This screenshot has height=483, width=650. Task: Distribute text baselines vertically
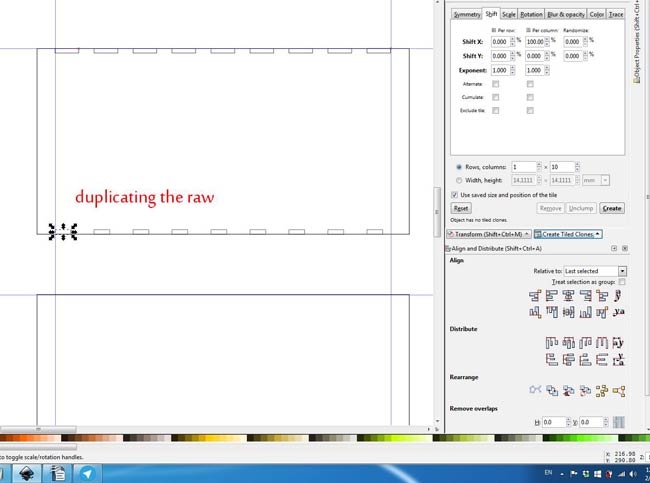click(618, 359)
